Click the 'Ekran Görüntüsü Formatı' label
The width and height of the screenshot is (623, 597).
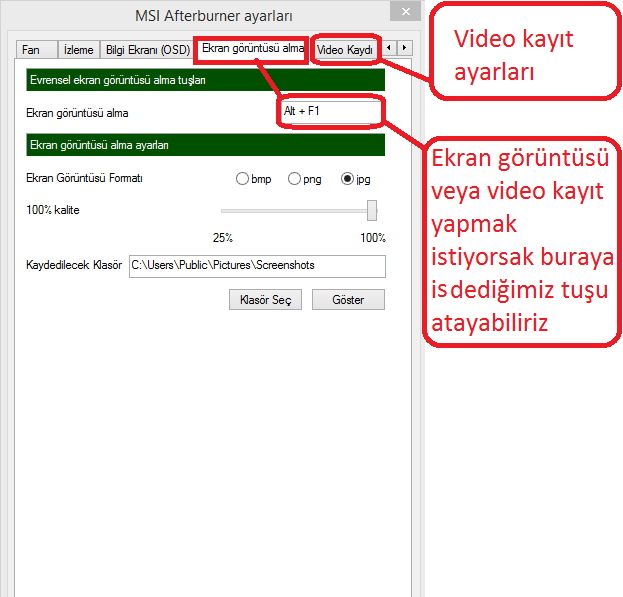[x=84, y=178]
